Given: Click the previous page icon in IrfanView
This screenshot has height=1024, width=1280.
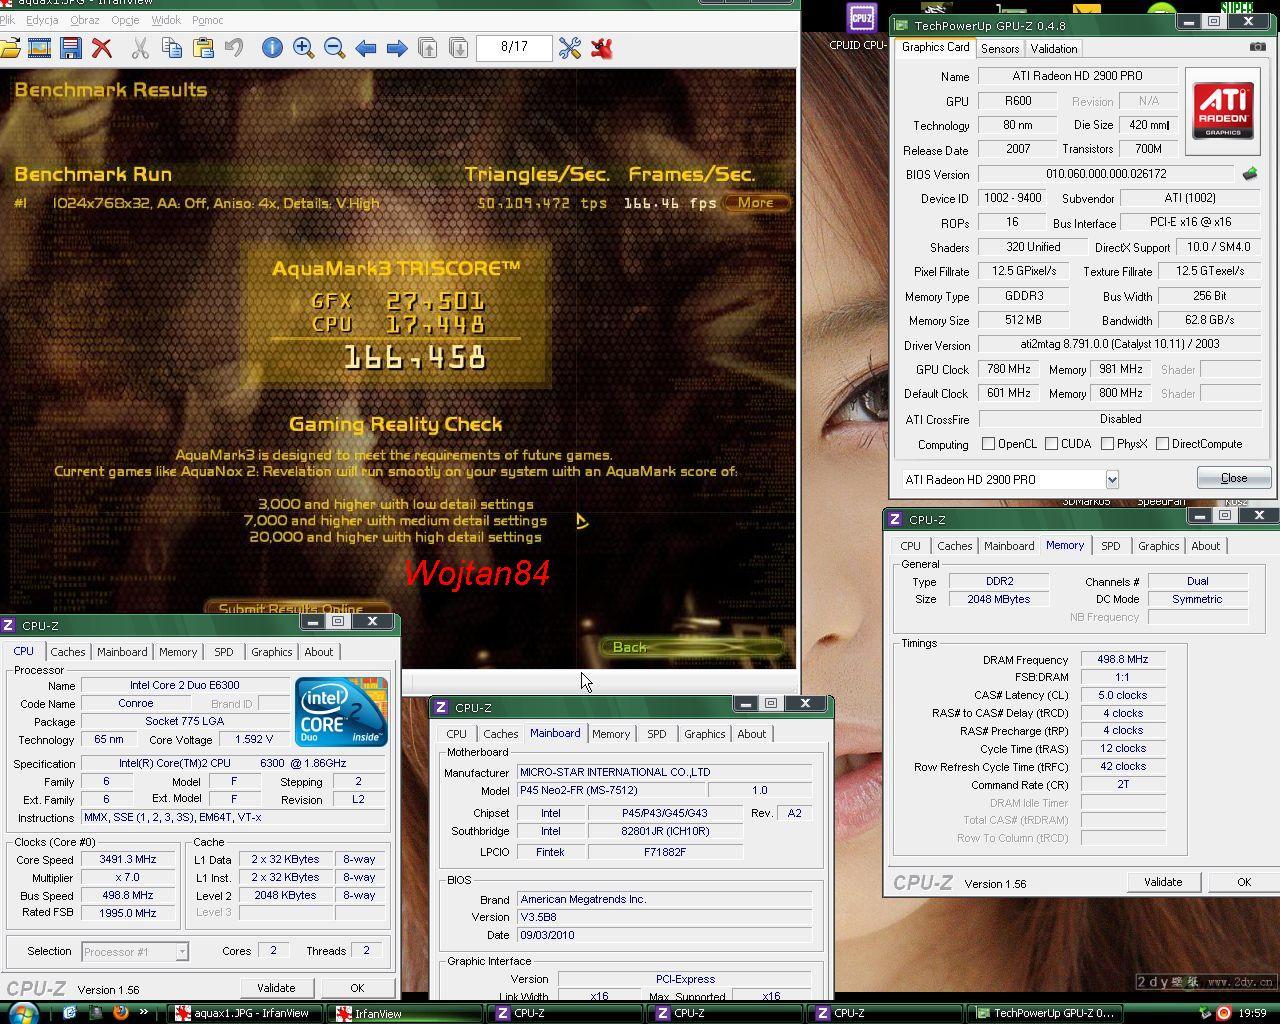Looking at the screenshot, I should (427, 47).
